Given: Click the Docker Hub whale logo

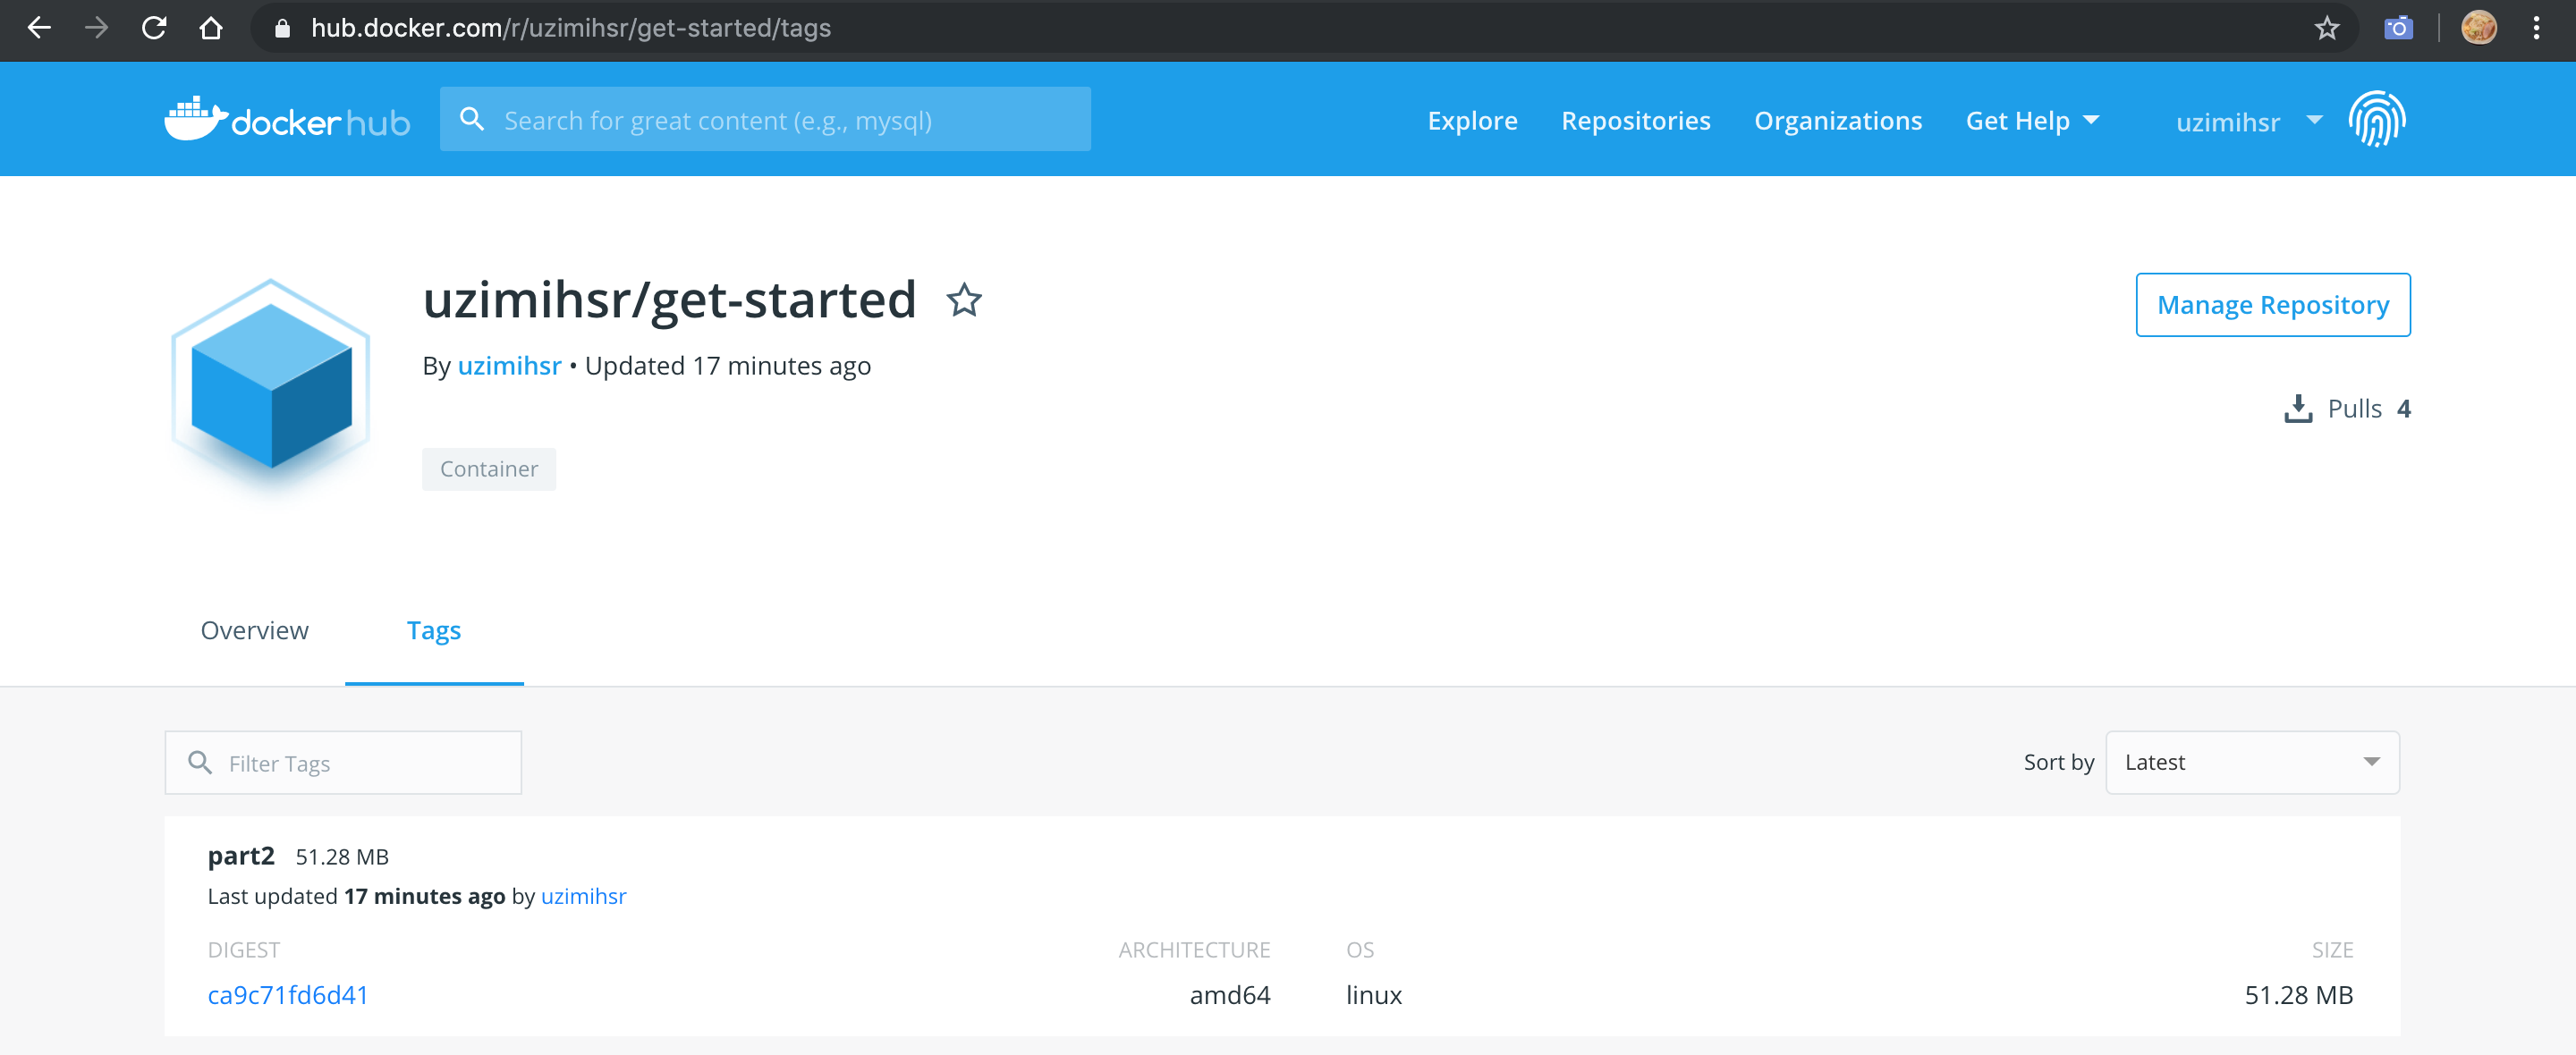Looking at the screenshot, I should [x=287, y=119].
